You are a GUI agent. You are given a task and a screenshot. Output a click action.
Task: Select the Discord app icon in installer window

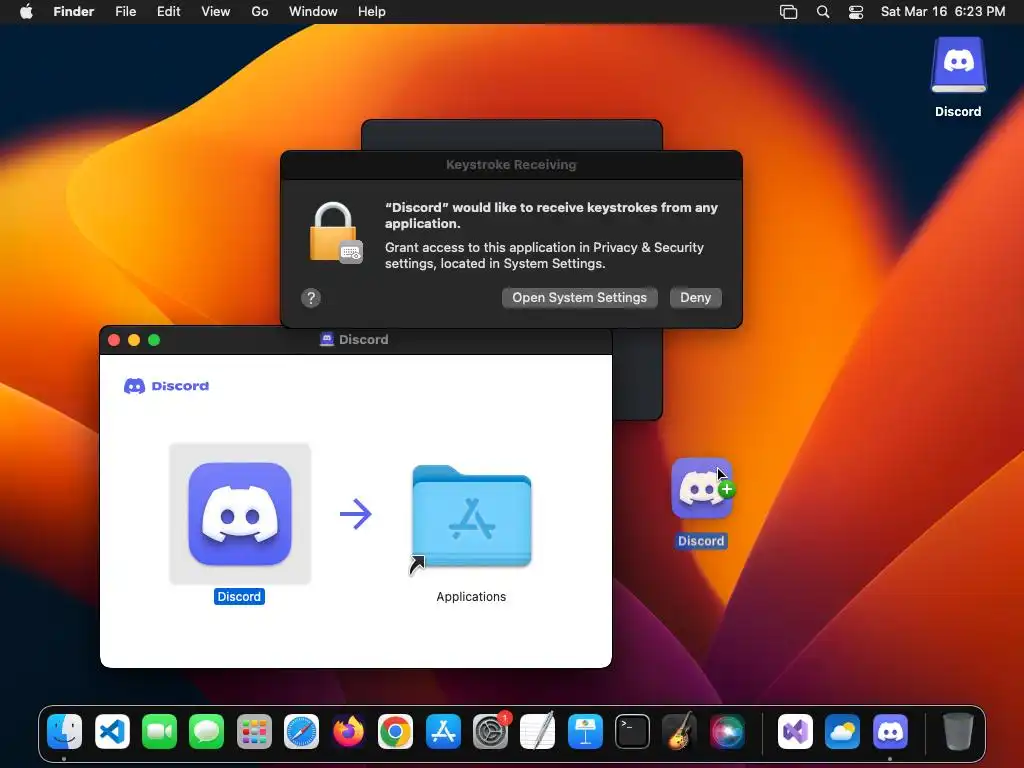[240, 514]
